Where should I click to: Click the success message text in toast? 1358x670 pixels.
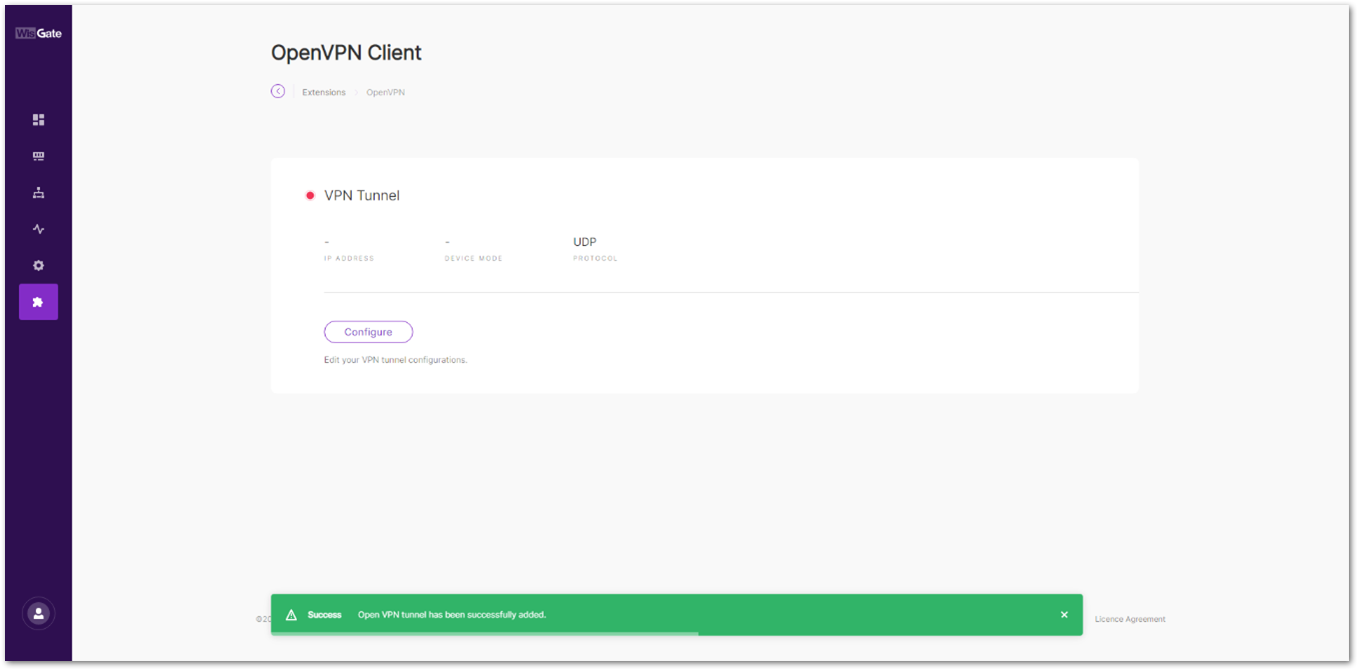(452, 615)
